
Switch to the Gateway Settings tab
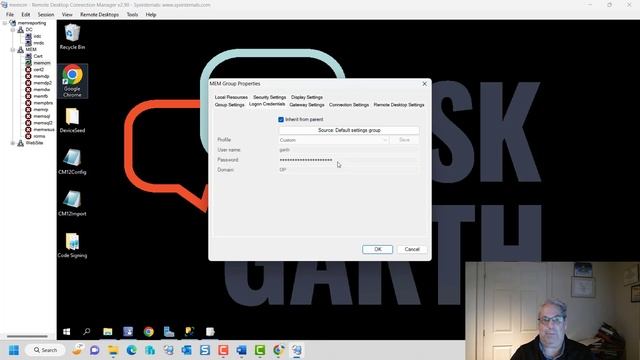(307, 105)
